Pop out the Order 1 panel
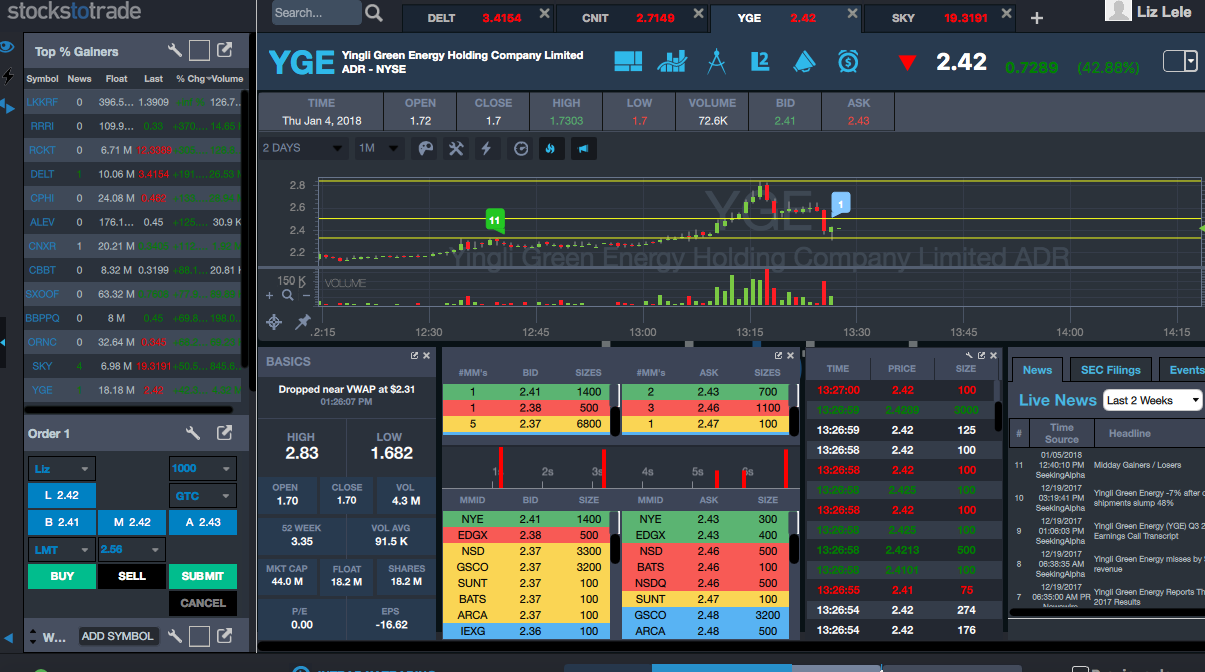Screen dimensions: 1205x672 pos(225,433)
